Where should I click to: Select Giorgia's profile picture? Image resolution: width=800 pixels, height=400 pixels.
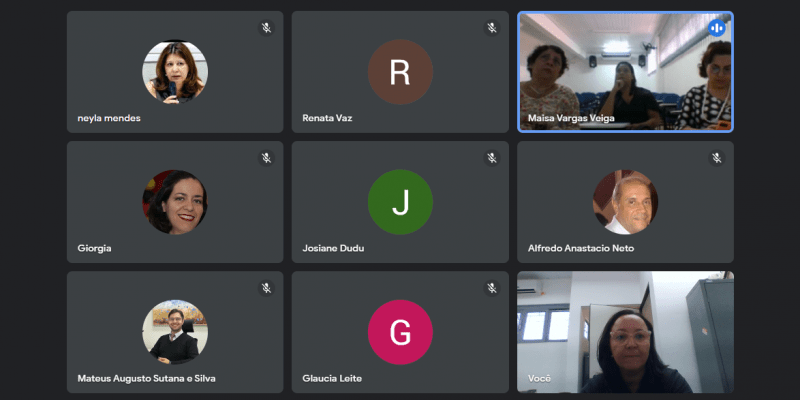click(175, 202)
